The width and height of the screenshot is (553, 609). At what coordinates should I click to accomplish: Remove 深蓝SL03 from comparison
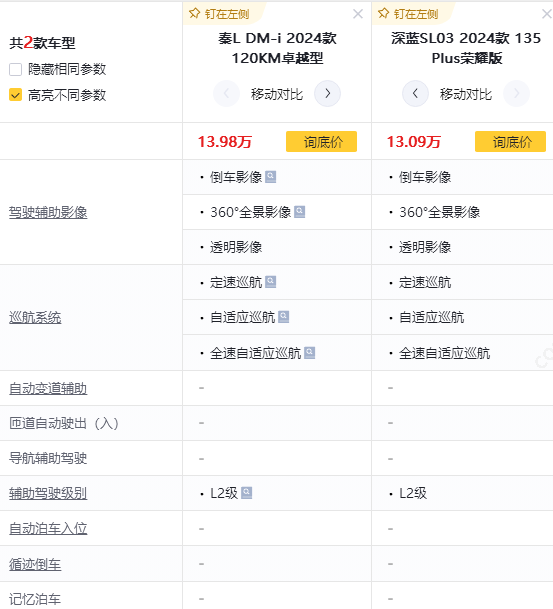point(546,14)
